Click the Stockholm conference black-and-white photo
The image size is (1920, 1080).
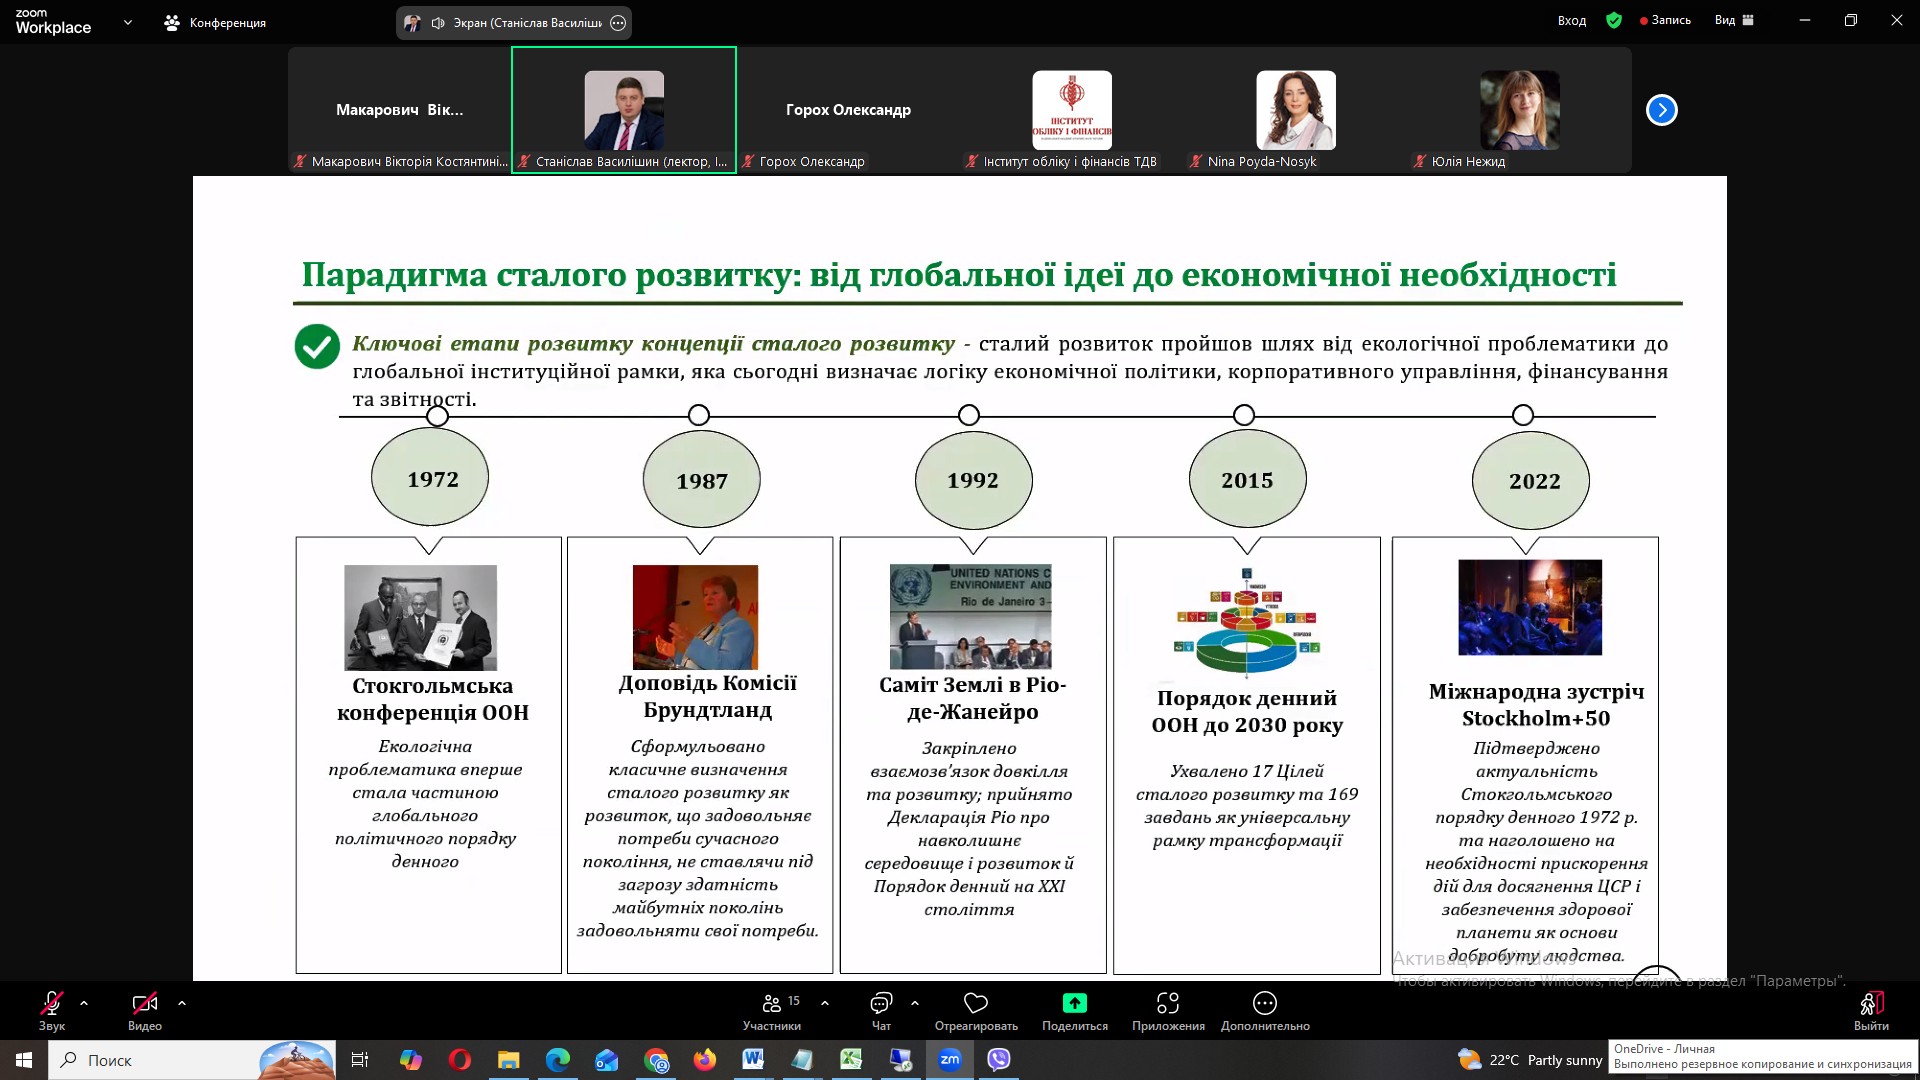pos(421,618)
